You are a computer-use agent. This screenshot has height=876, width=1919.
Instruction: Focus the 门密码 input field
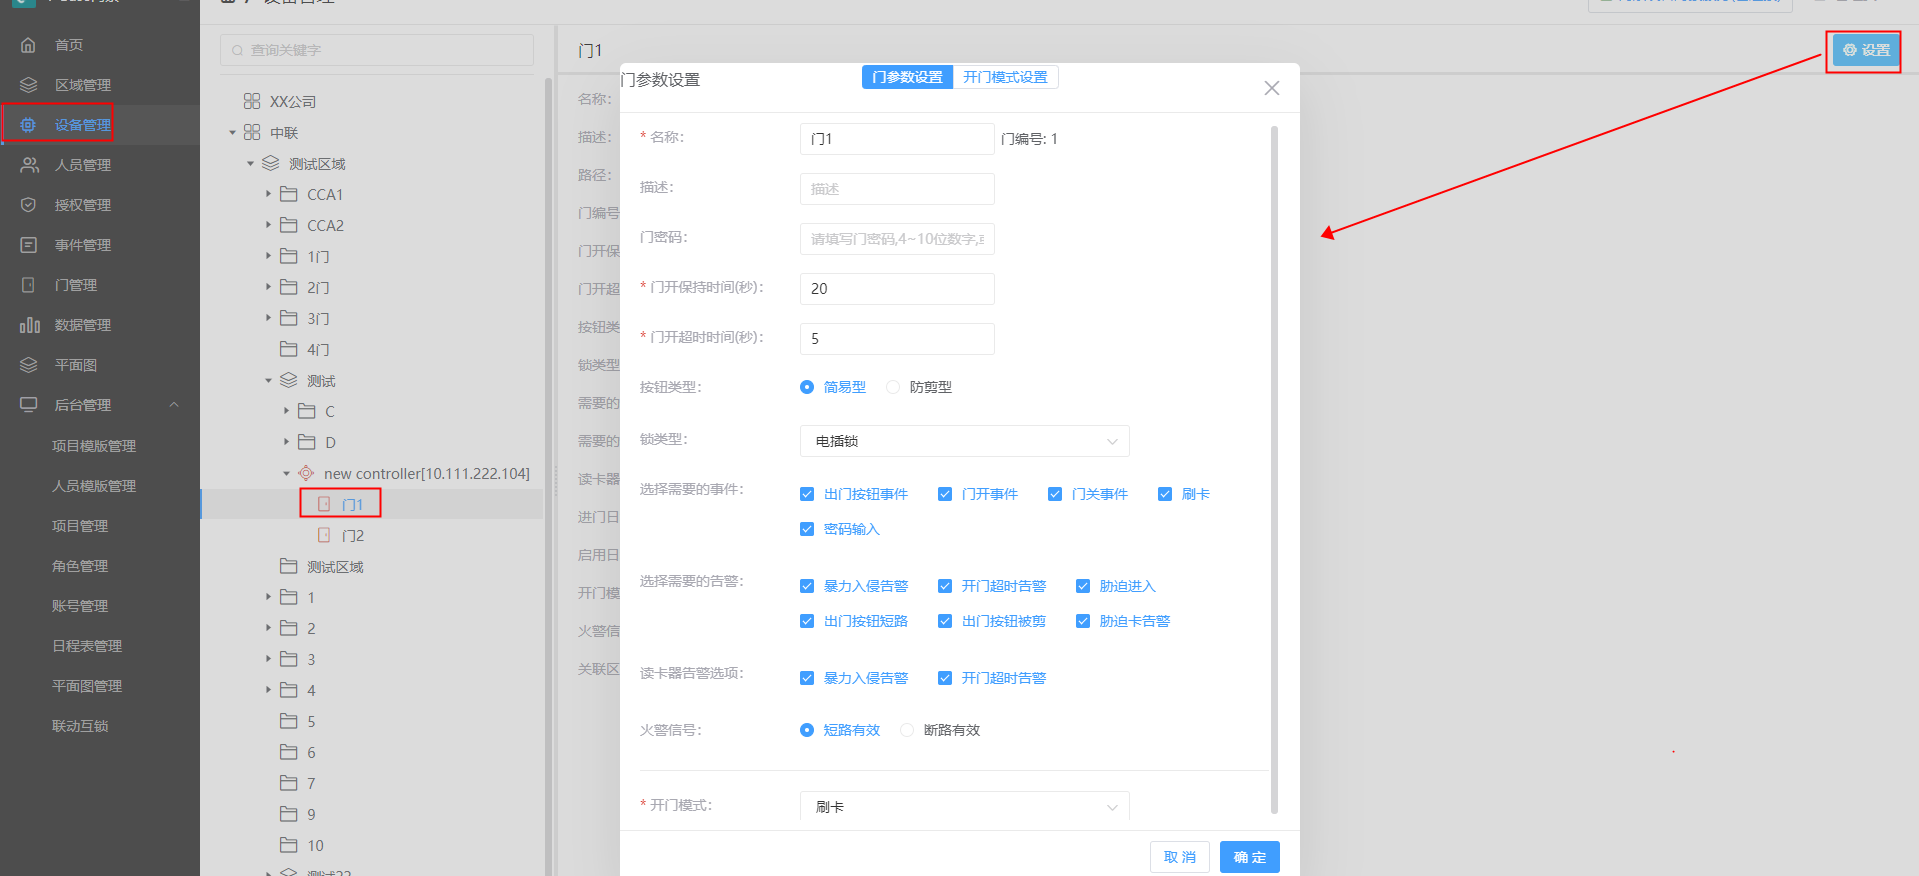click(x=897, y=239)
